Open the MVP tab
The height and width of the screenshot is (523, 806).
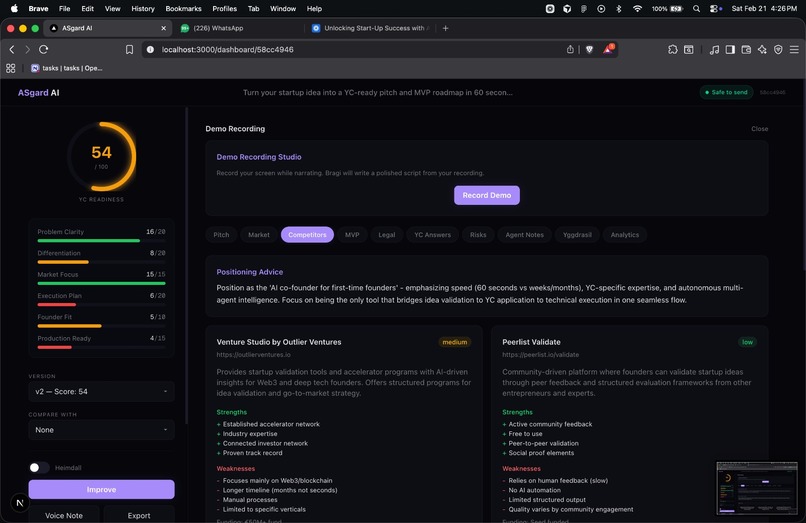[x=352, y=235]
